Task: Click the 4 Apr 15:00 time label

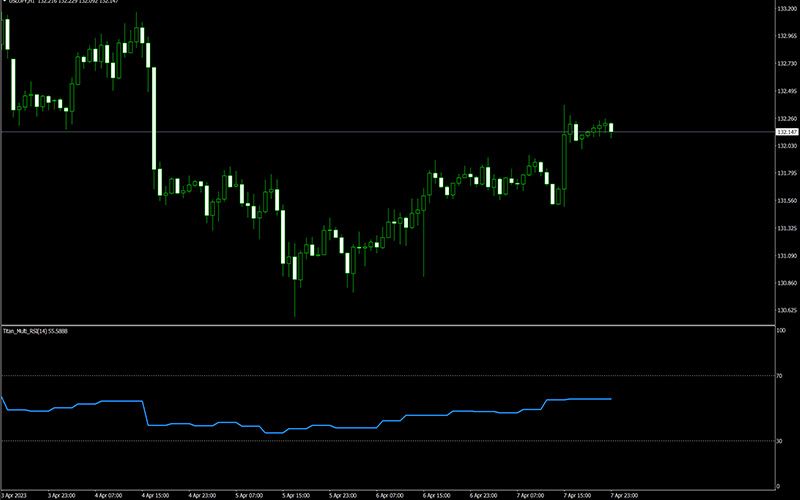Action: pos(156,495)
